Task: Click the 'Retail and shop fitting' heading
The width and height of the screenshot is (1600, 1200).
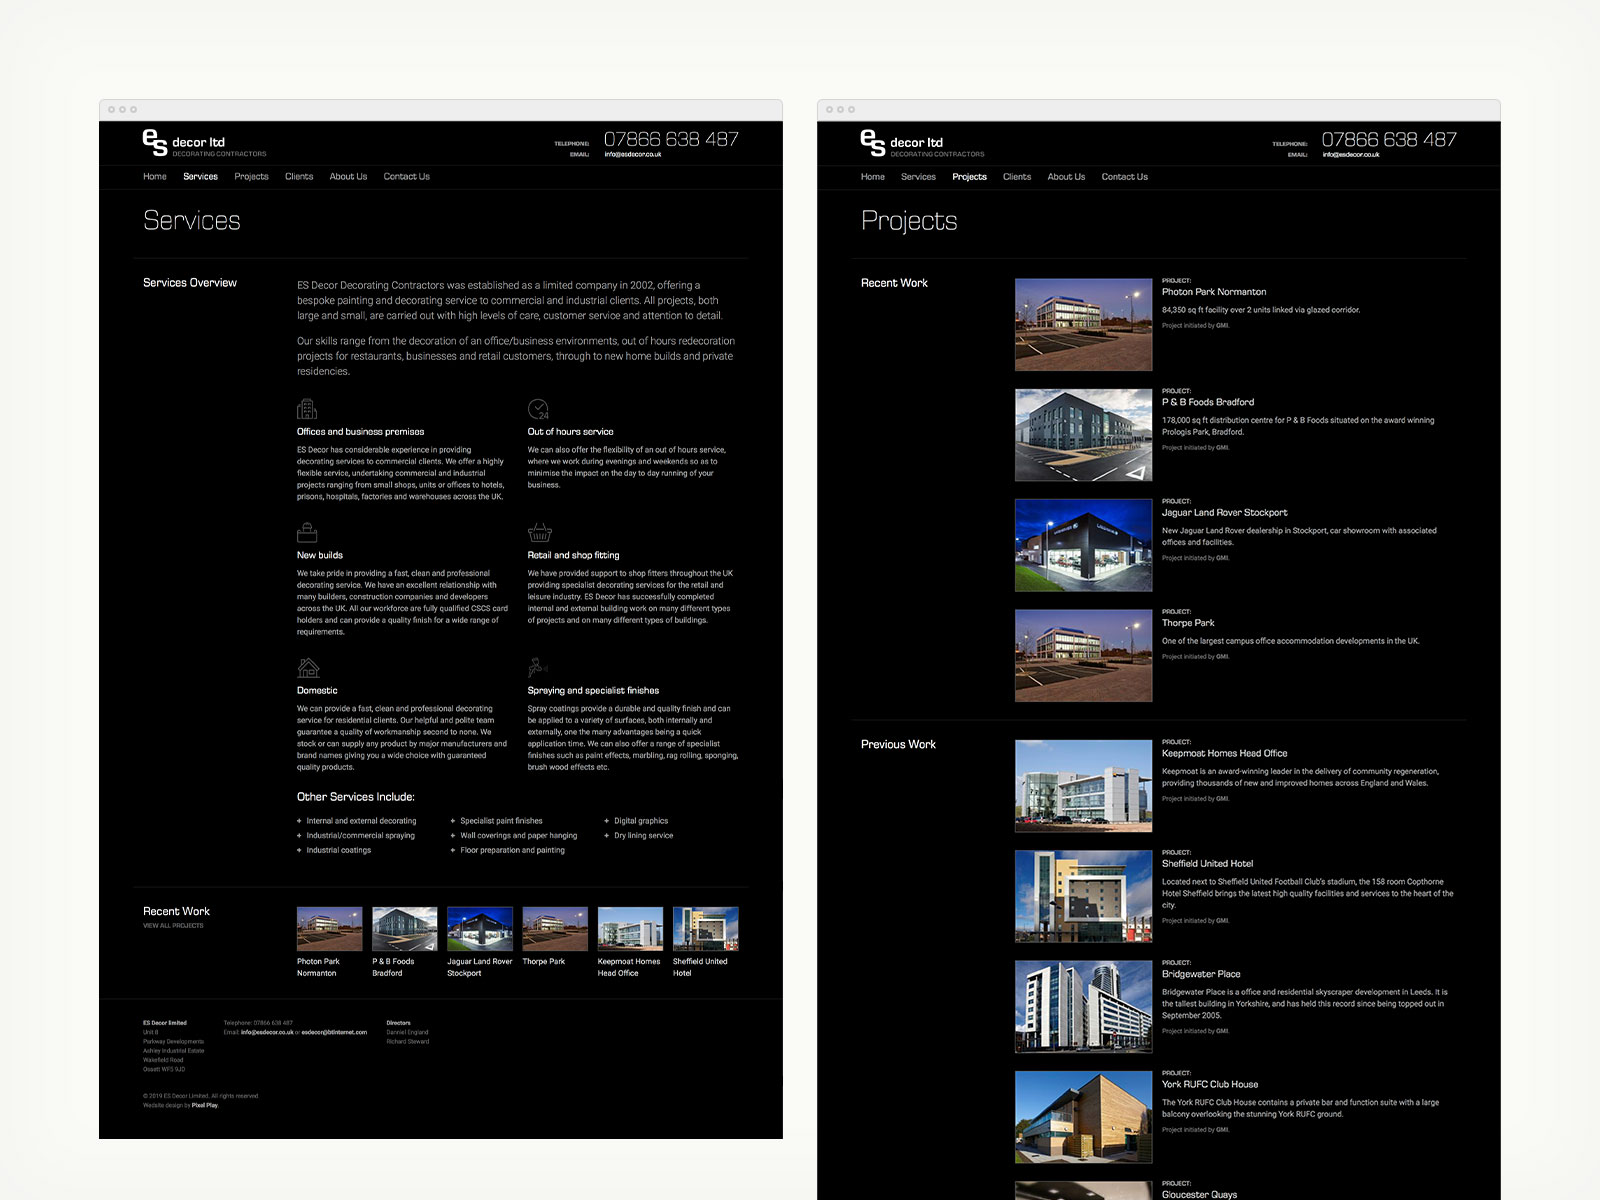Action: [573, 555]
